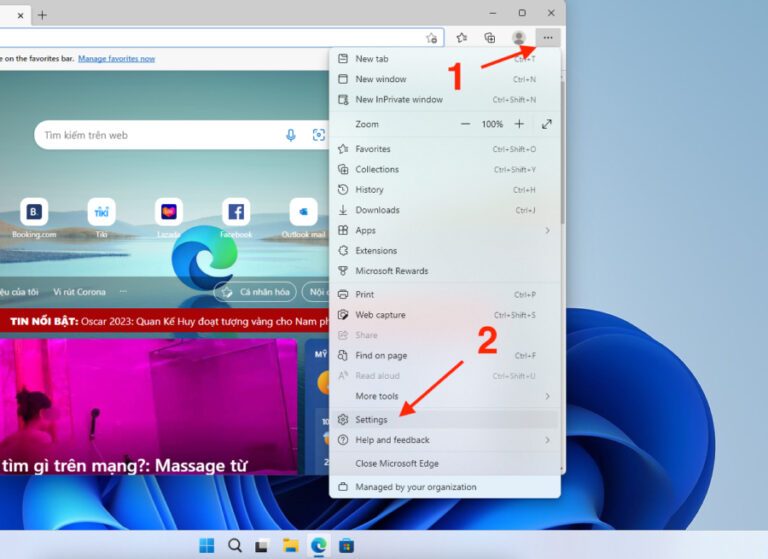Select New window menu entry
This screenshot has width=768, height=559.
click(x=445, y=79)
